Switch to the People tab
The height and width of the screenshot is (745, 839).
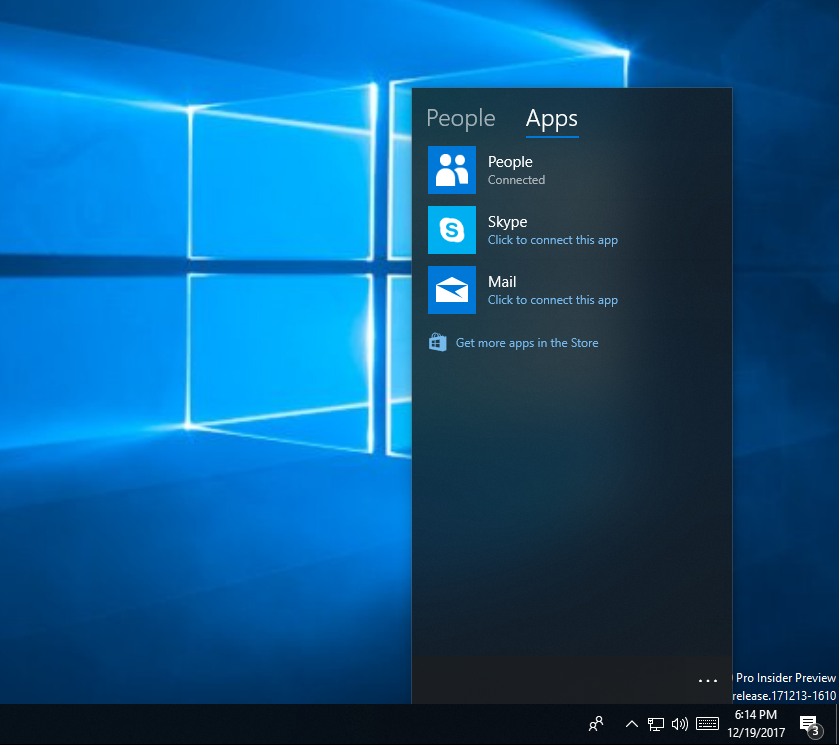(461, 119)
